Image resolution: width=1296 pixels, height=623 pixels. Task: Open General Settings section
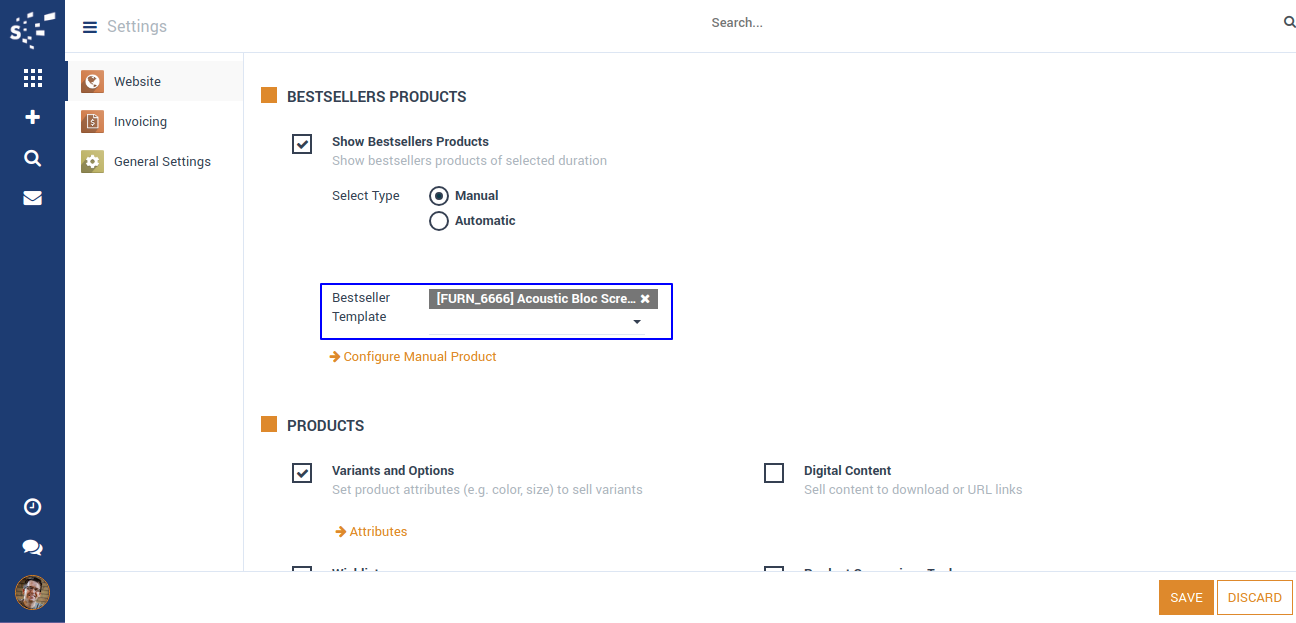tap(162, 162)
